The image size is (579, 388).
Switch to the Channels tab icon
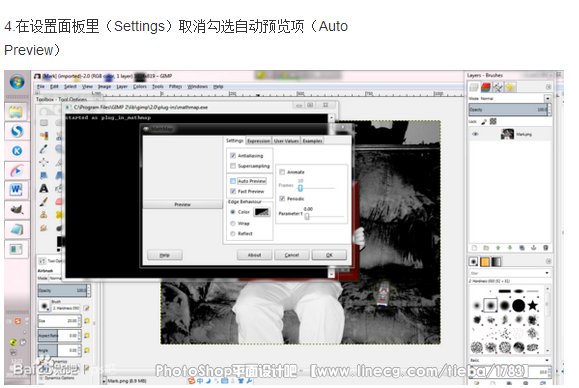[x=486, y=87]
